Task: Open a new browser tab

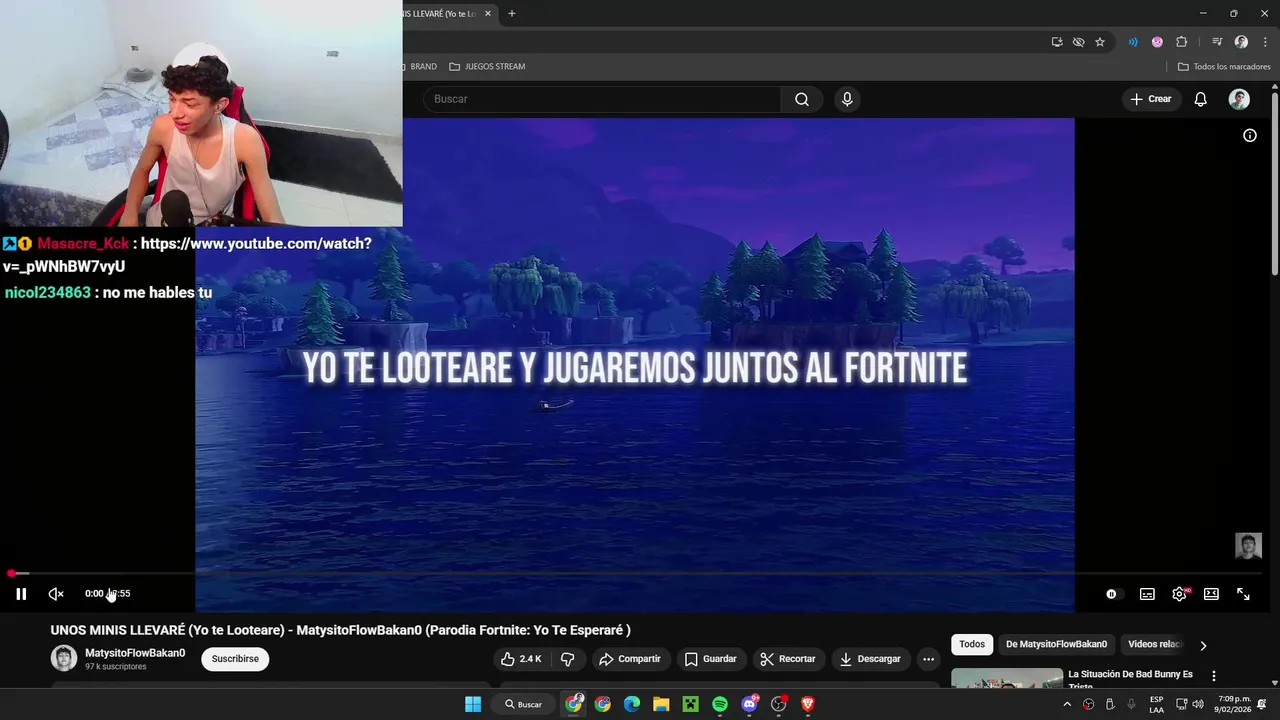Action: 512,14
